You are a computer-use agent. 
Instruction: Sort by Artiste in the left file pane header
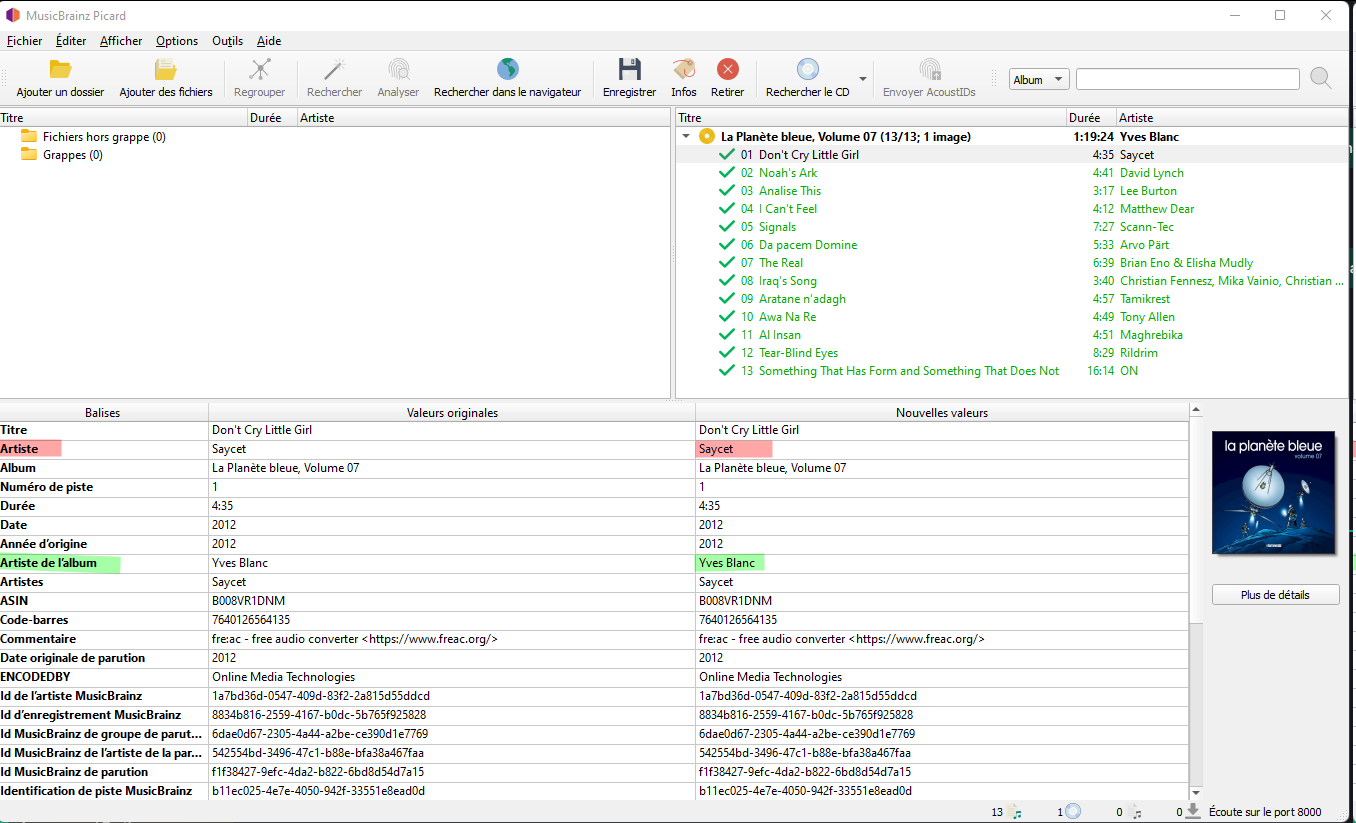coord(484,118)
